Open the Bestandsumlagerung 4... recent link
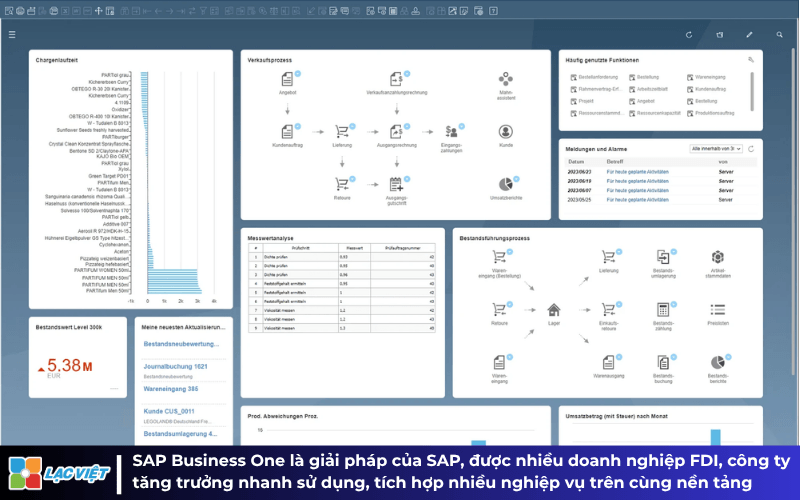800x500 pixels. 180,434
